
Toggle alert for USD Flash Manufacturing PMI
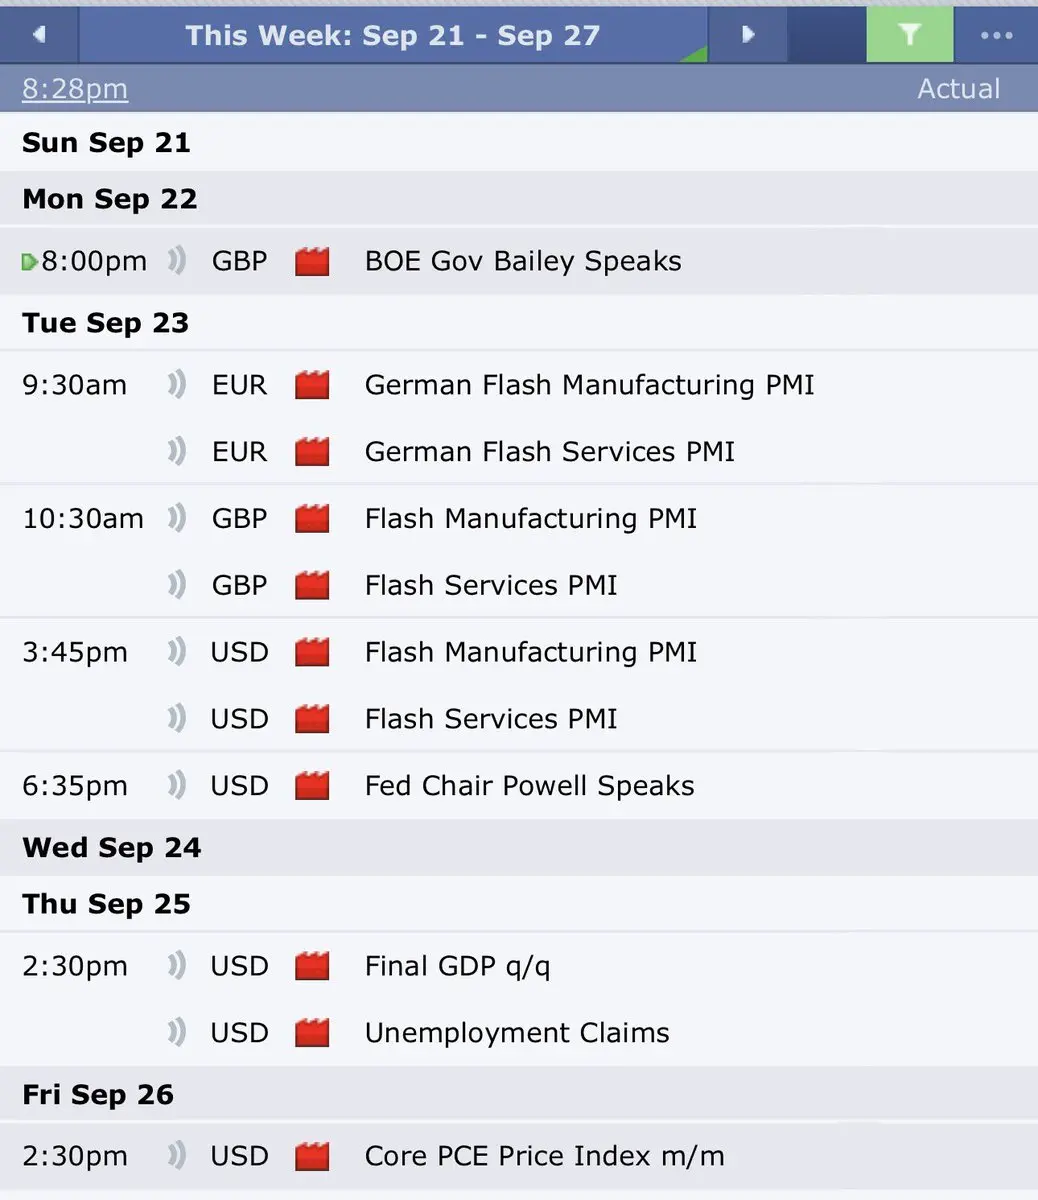pos(177,651)
